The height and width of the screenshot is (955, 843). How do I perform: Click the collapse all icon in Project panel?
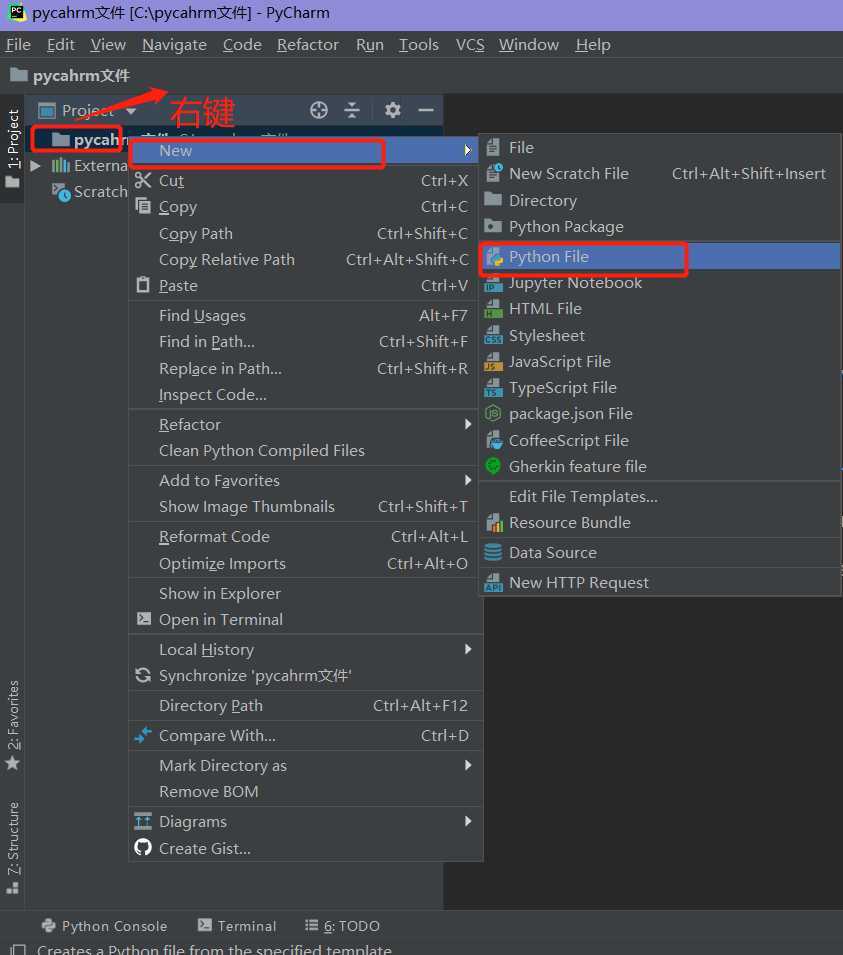[x=352, y=110]
